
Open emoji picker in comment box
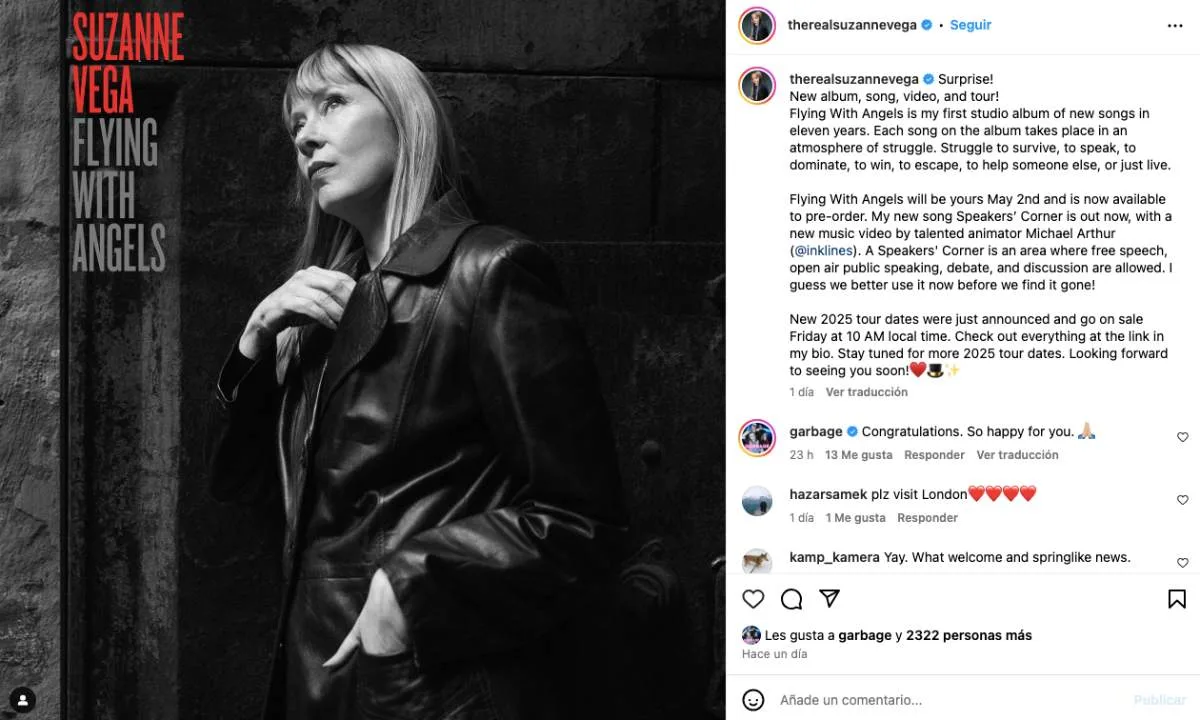click(753, 700)
